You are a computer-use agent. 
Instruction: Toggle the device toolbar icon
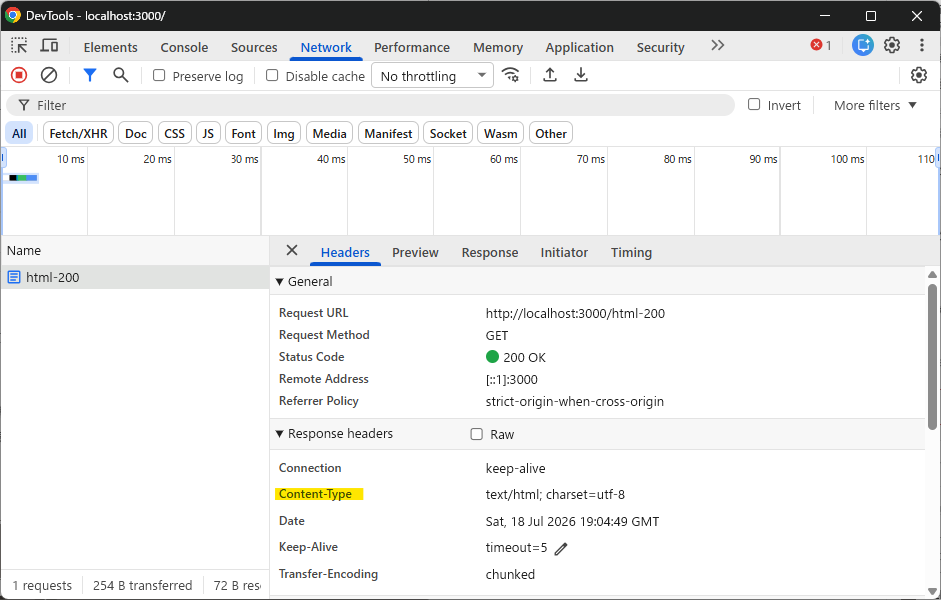coord(49,46)
